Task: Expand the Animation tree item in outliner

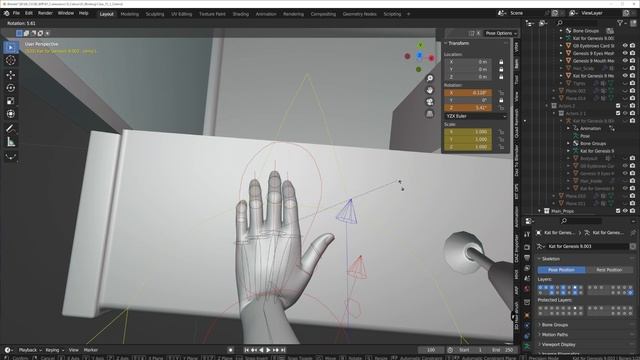Action: coord(568,129)
